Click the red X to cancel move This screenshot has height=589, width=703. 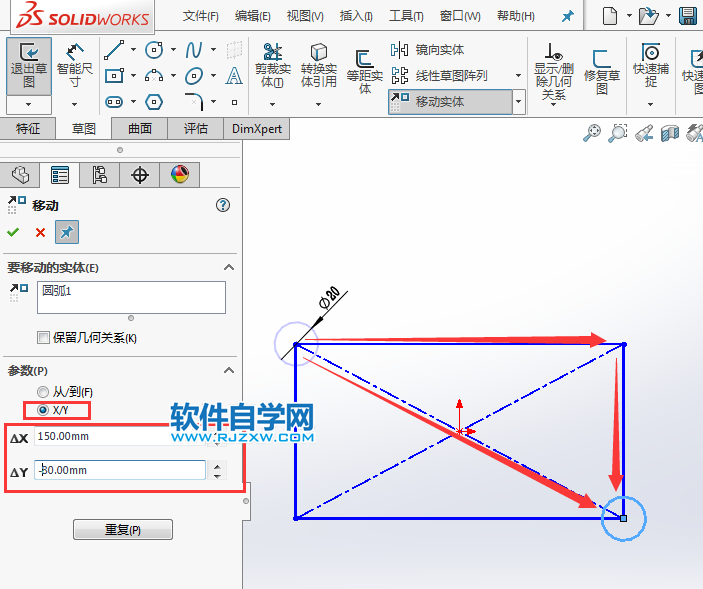coord(40,232)
